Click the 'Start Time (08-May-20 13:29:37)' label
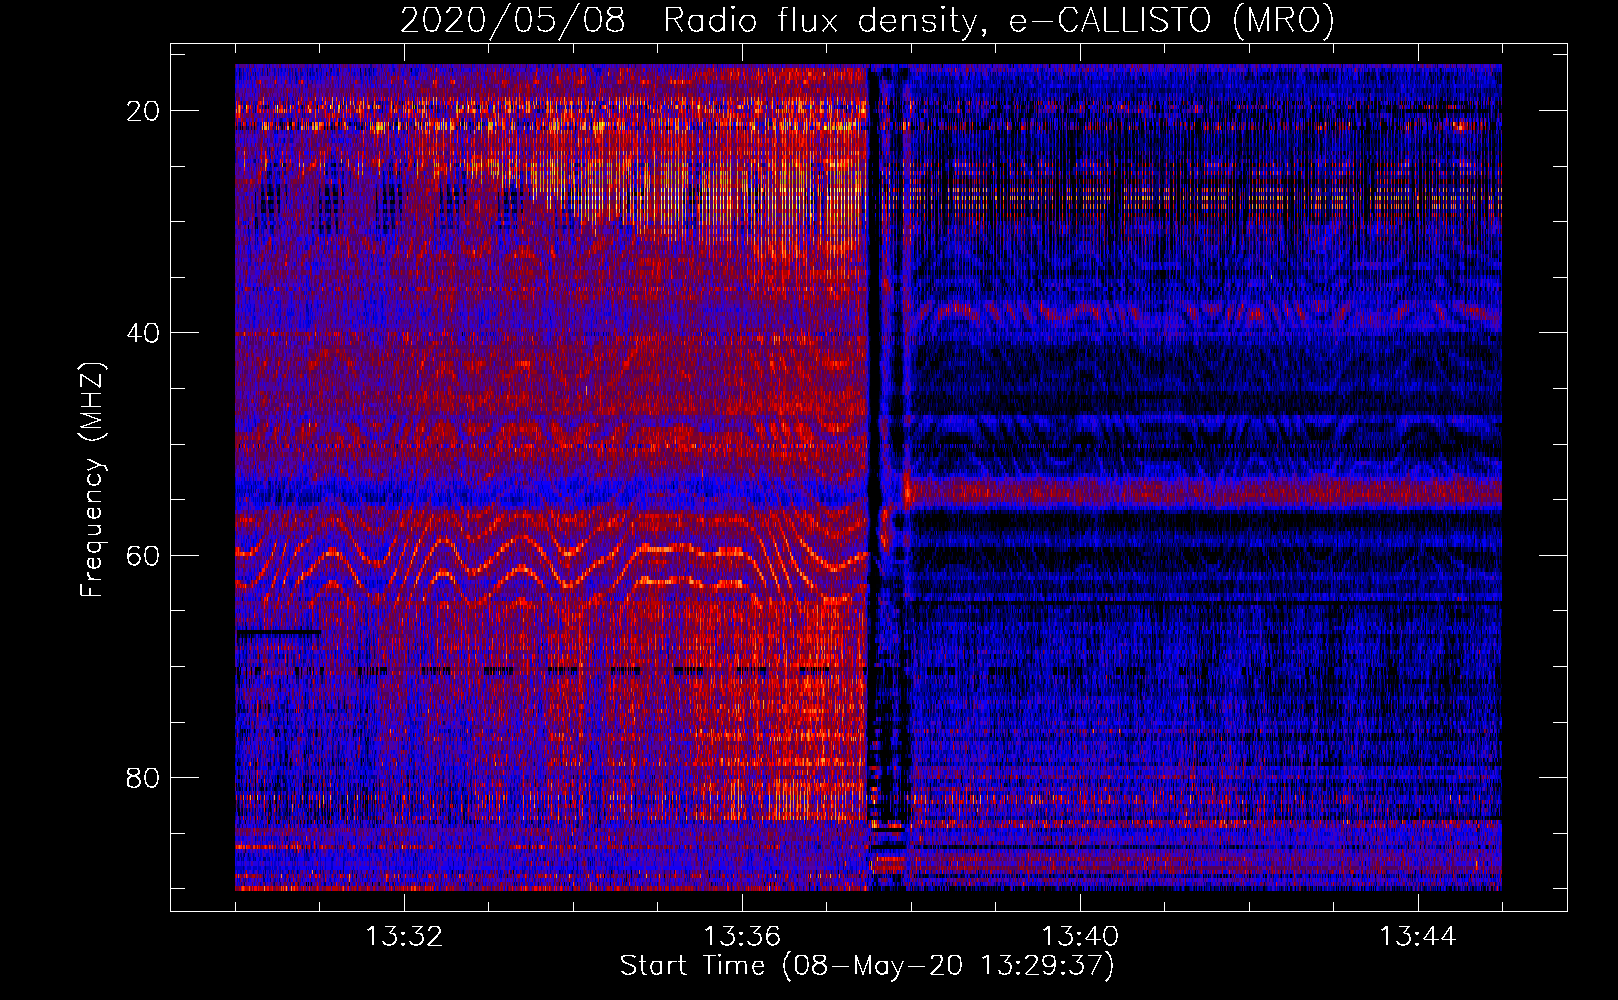This screenshot has width=1618, height=1000. (867, 966)
